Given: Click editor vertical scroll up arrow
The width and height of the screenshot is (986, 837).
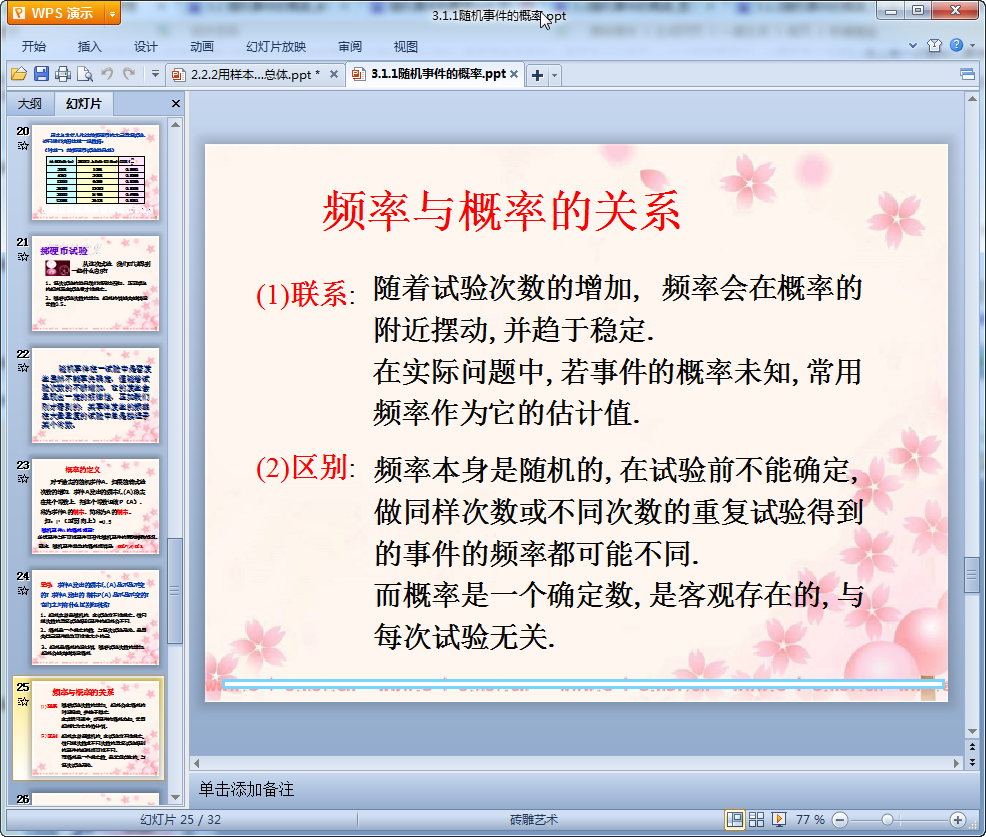Looking at the screenshot, I should [x=972, y=99].
